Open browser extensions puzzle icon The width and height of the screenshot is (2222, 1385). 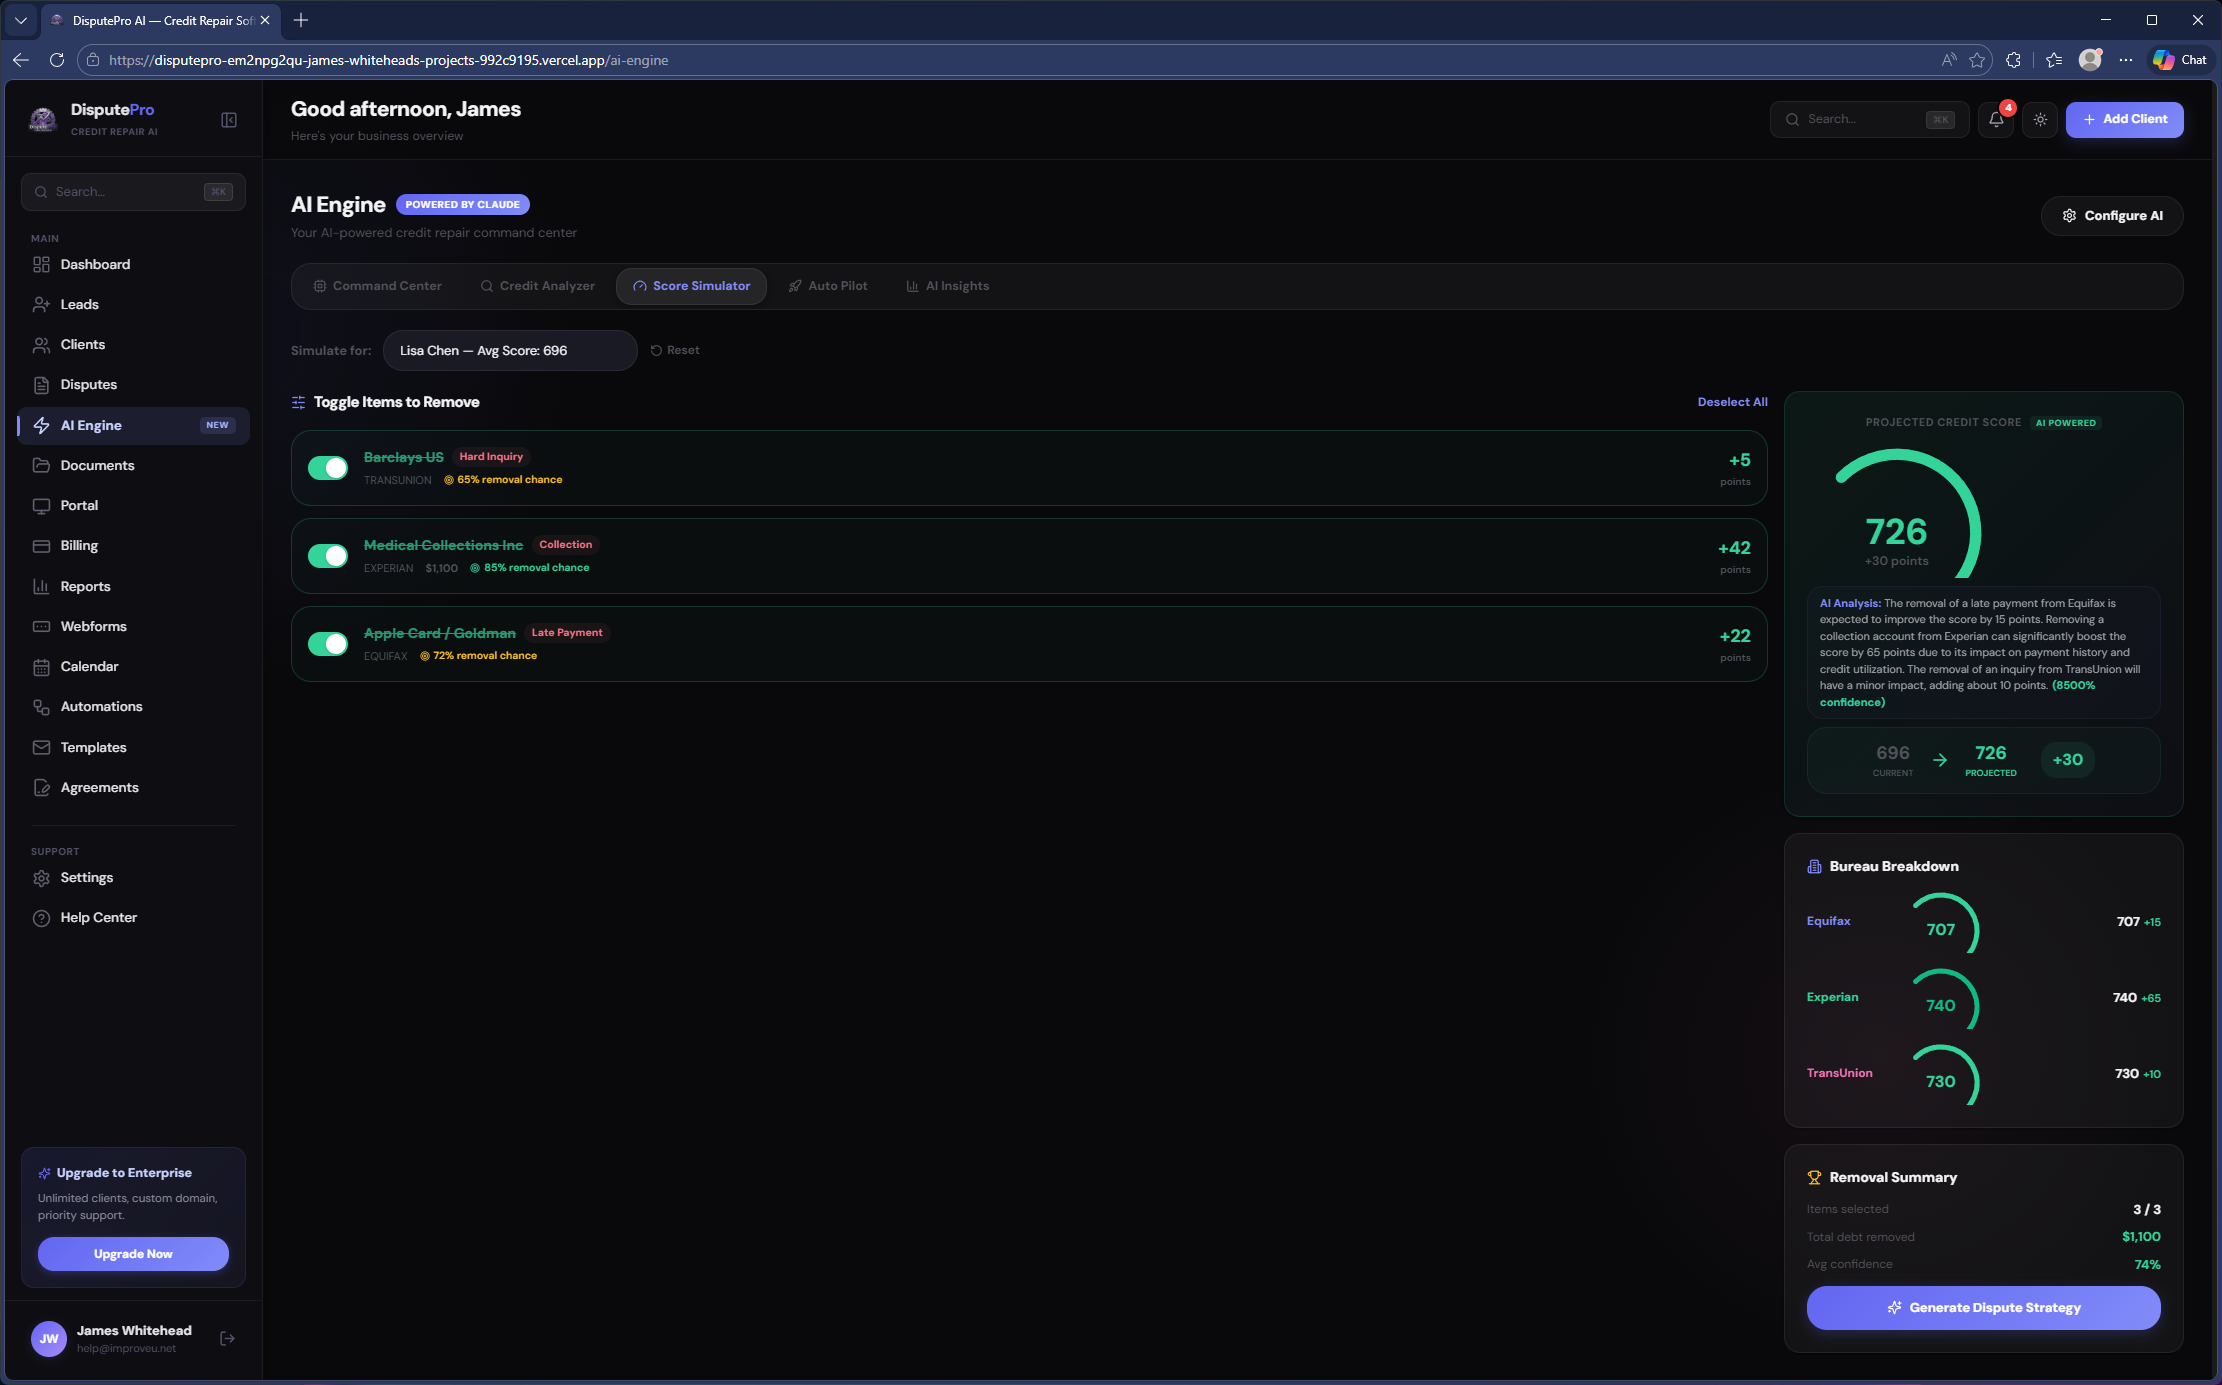pos(2013,60)
